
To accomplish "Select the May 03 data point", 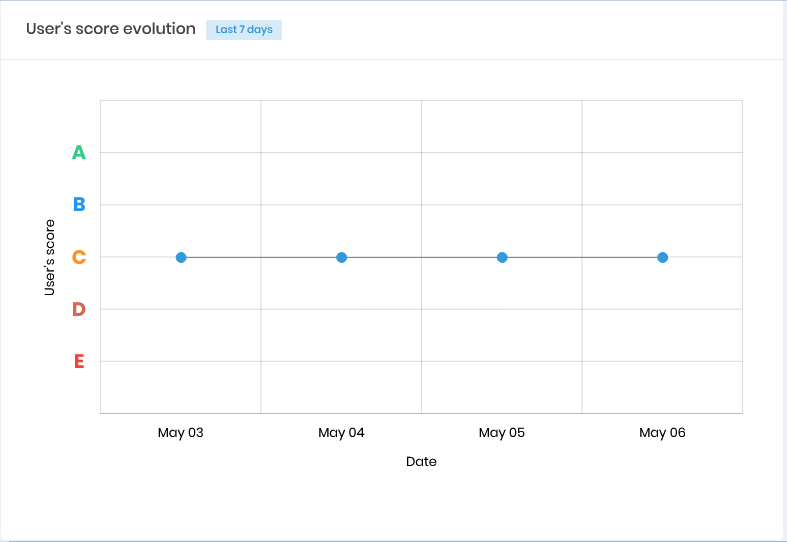I will click(181, 257).
